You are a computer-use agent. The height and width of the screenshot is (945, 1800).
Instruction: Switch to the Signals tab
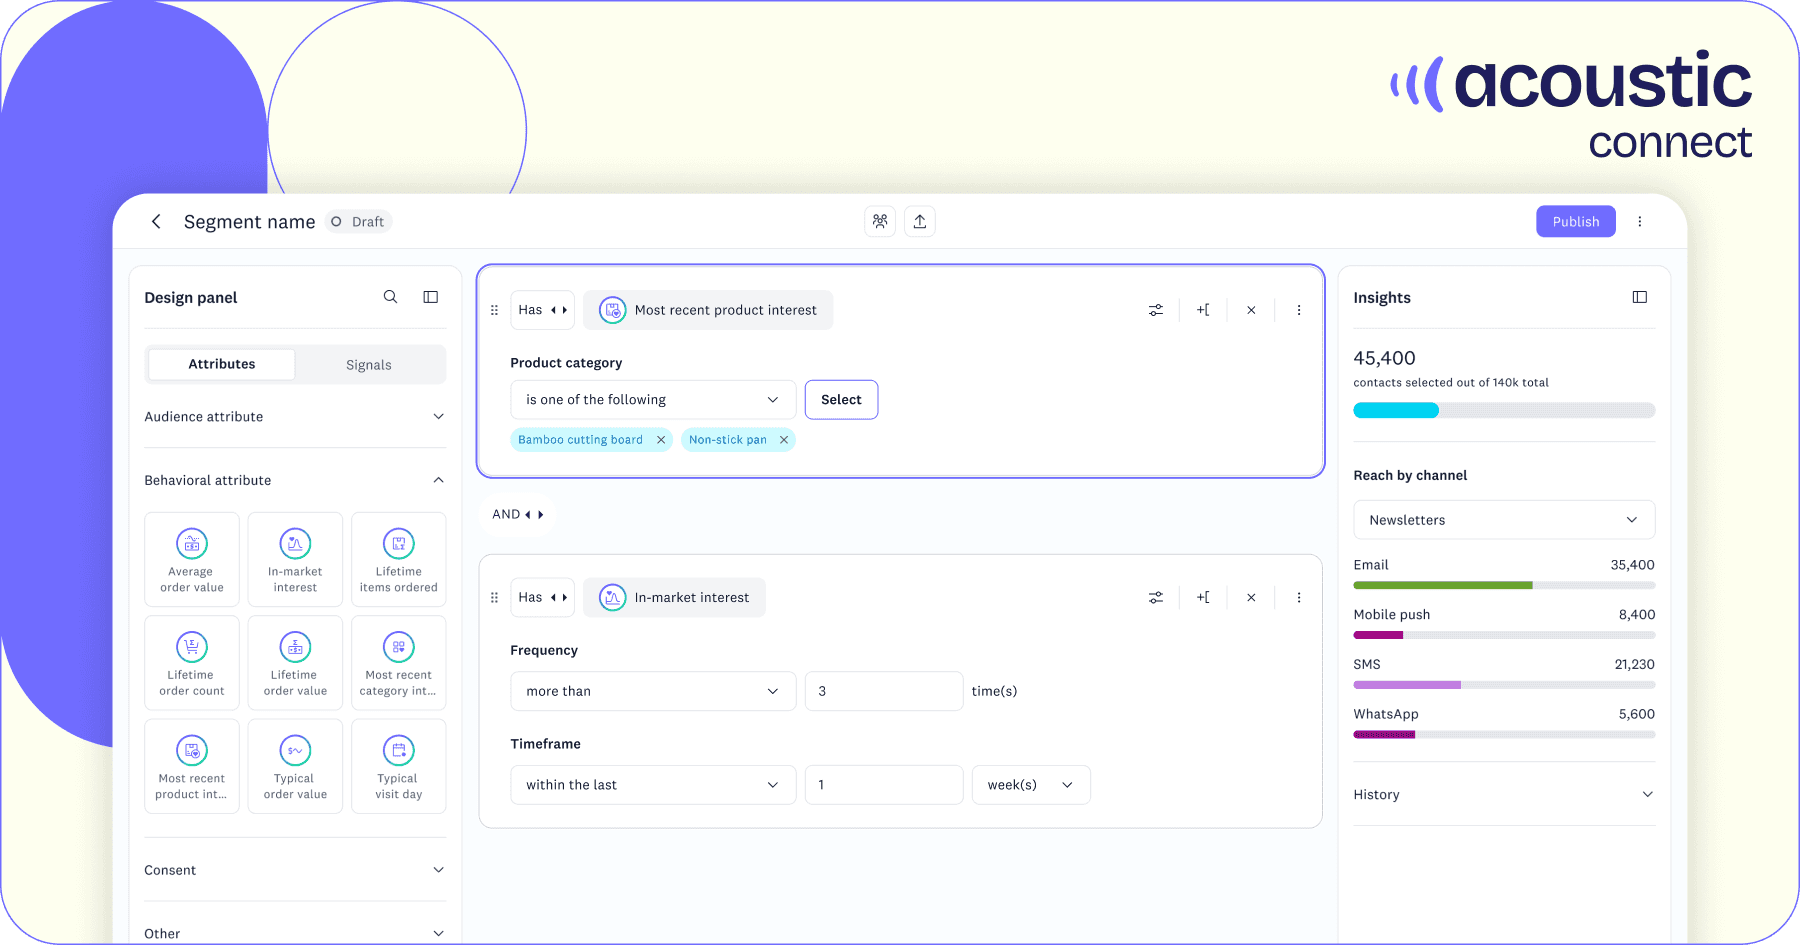pos(369,365)
